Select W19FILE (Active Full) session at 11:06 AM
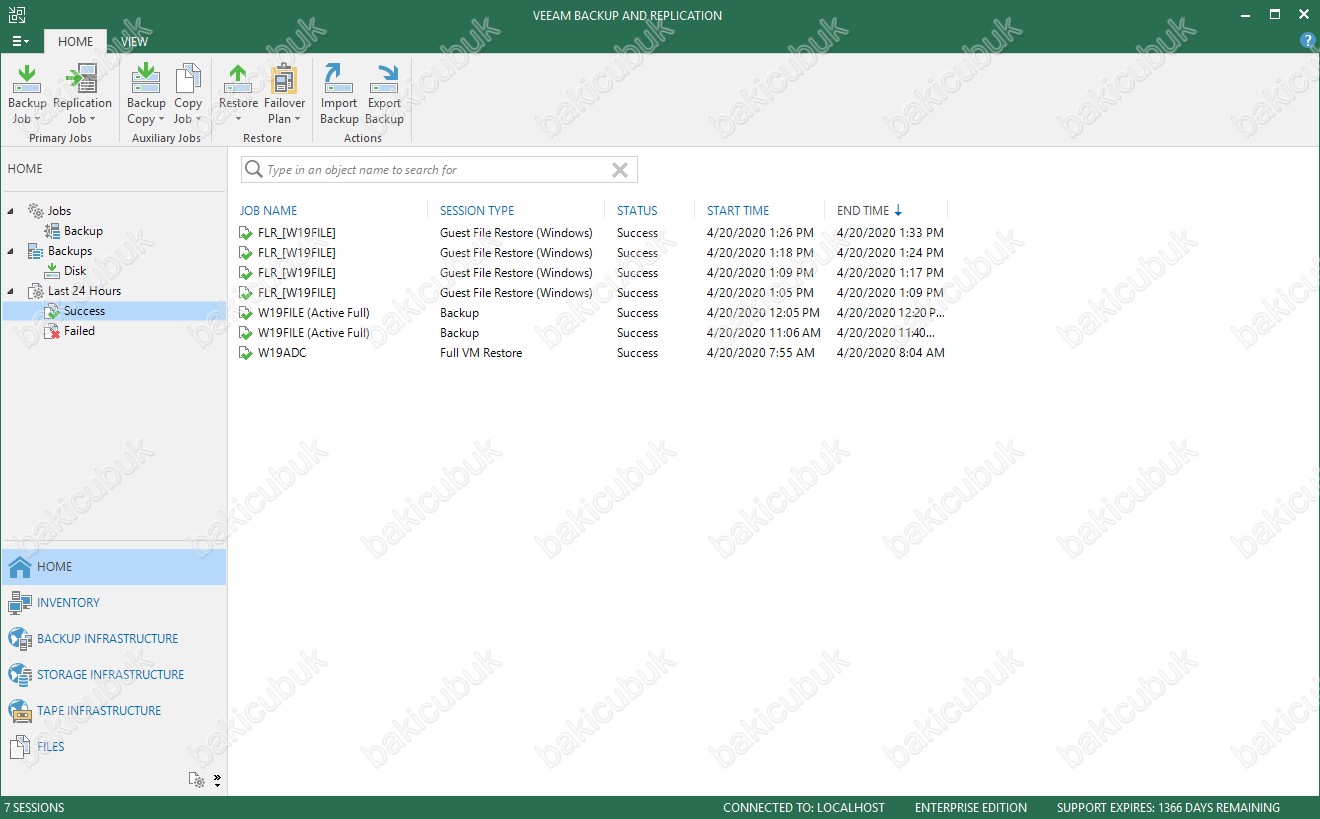 (592, 333)
